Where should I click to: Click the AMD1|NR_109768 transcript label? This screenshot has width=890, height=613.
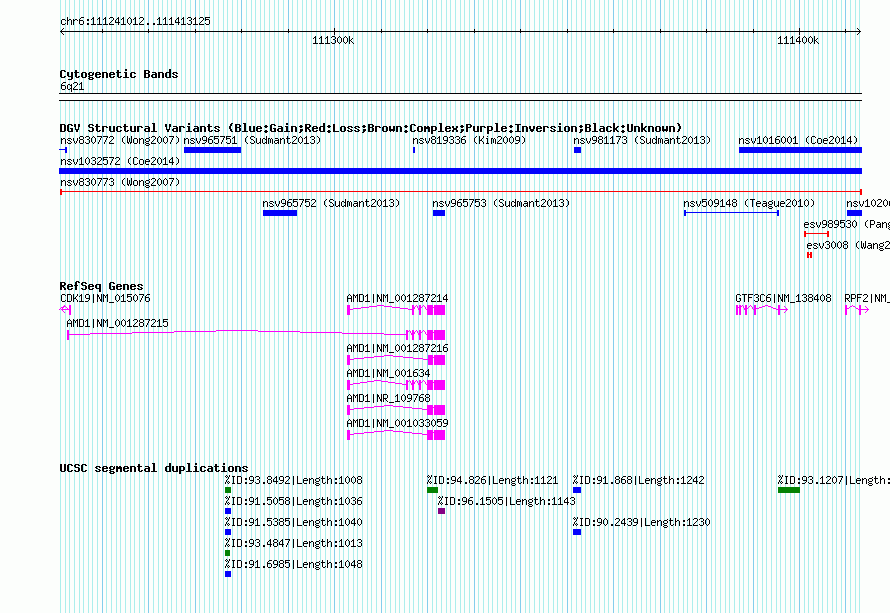[x=388, y=398]
